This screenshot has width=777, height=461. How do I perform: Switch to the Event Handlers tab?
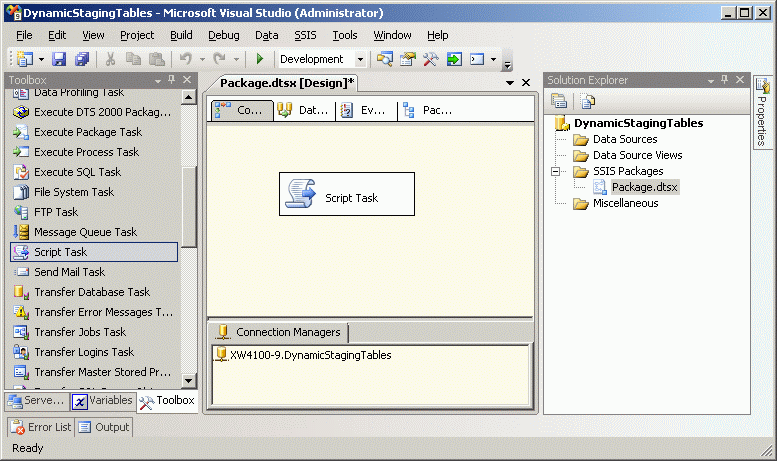point(366,110)
